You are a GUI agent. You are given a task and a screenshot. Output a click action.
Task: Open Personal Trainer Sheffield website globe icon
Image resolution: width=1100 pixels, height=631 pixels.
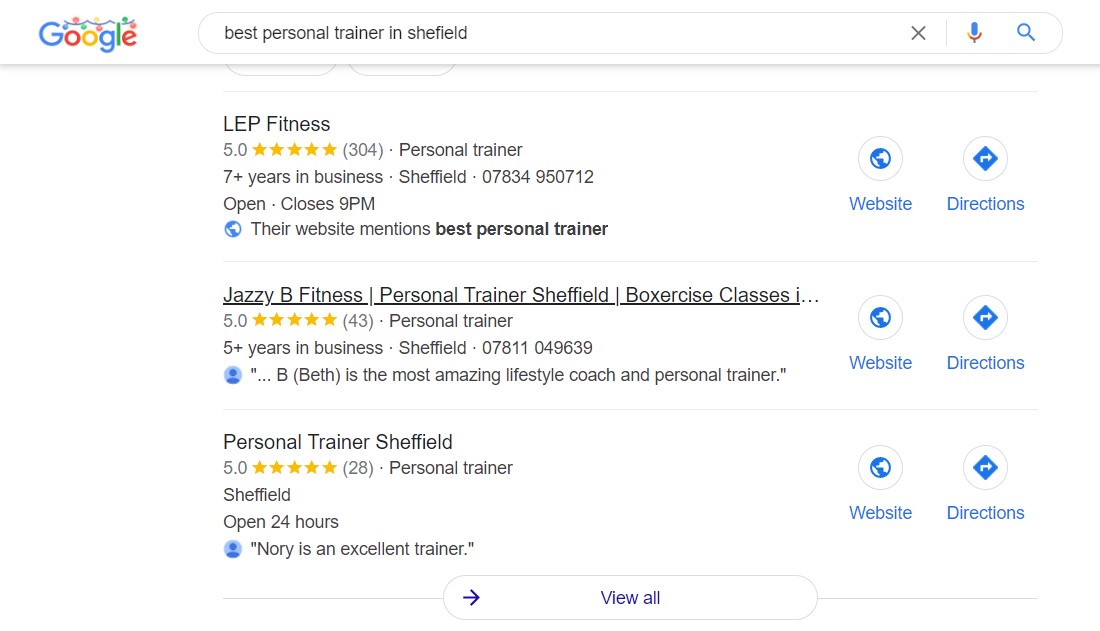coord(880,467)
